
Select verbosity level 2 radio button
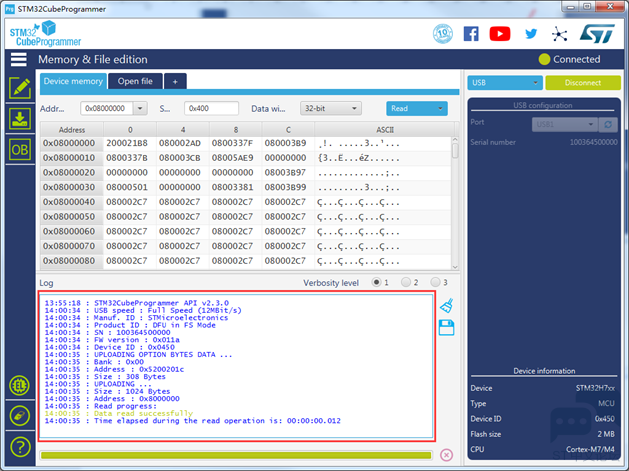406,282
